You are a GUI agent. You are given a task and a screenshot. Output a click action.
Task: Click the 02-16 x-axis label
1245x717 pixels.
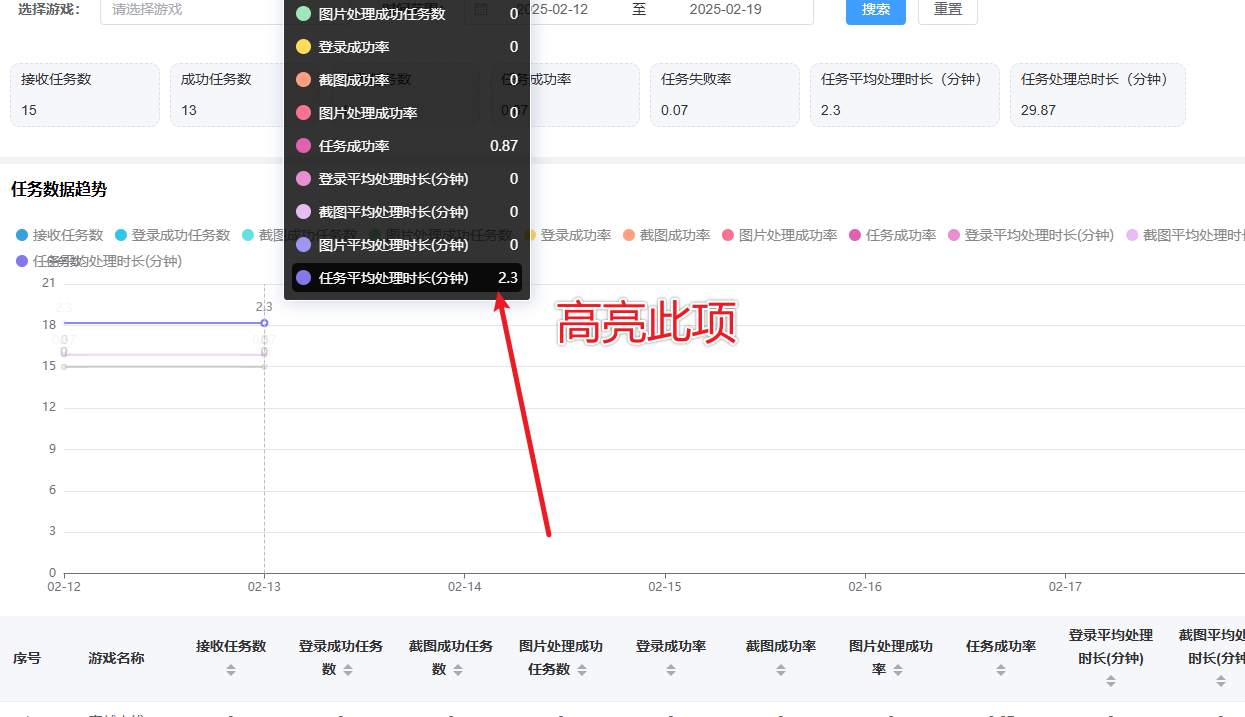865,588
